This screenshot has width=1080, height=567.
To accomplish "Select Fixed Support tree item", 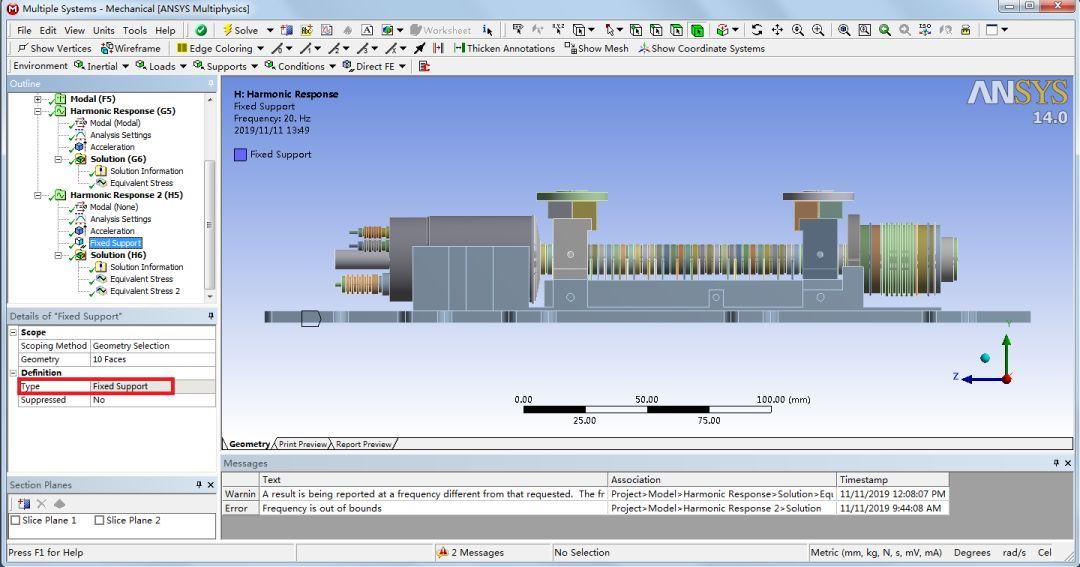I will (x=116, y=243).
